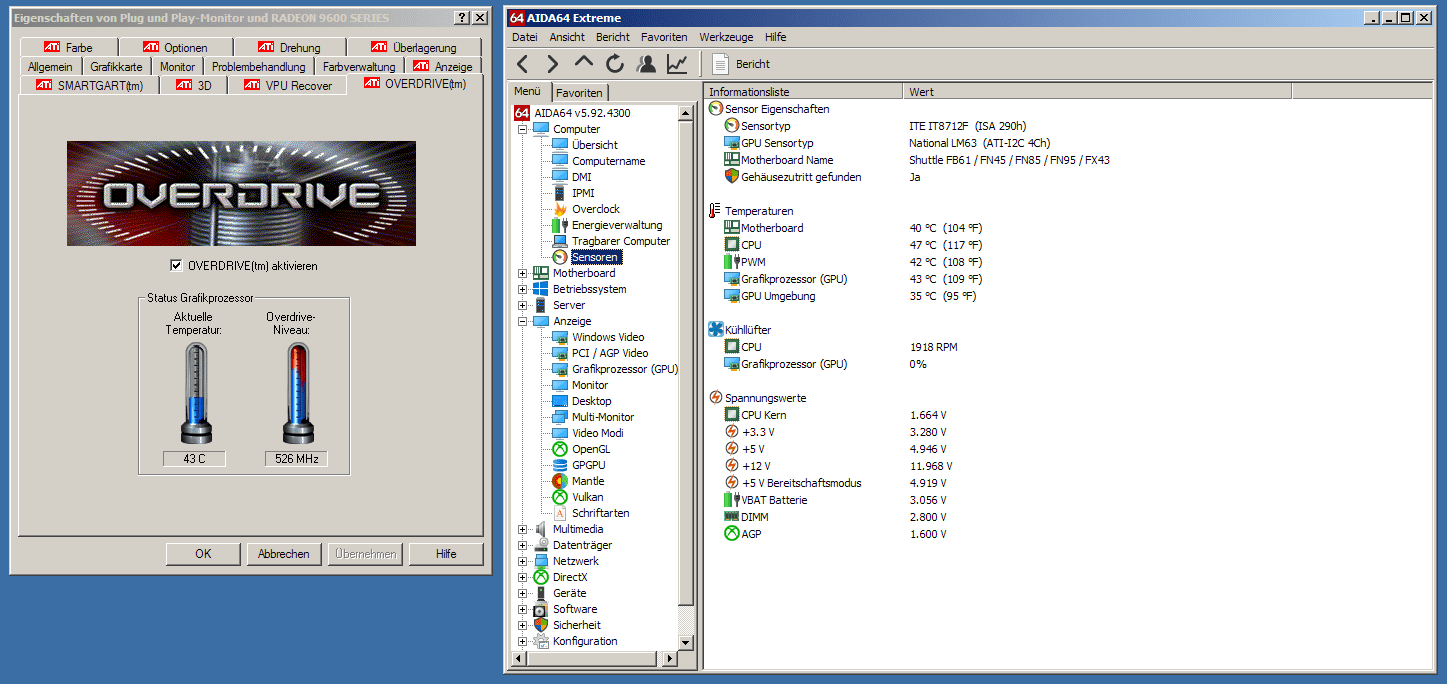Click the Abbrechen button
Viewport: 1447px width, 684px height.
[x=284, y=554]
